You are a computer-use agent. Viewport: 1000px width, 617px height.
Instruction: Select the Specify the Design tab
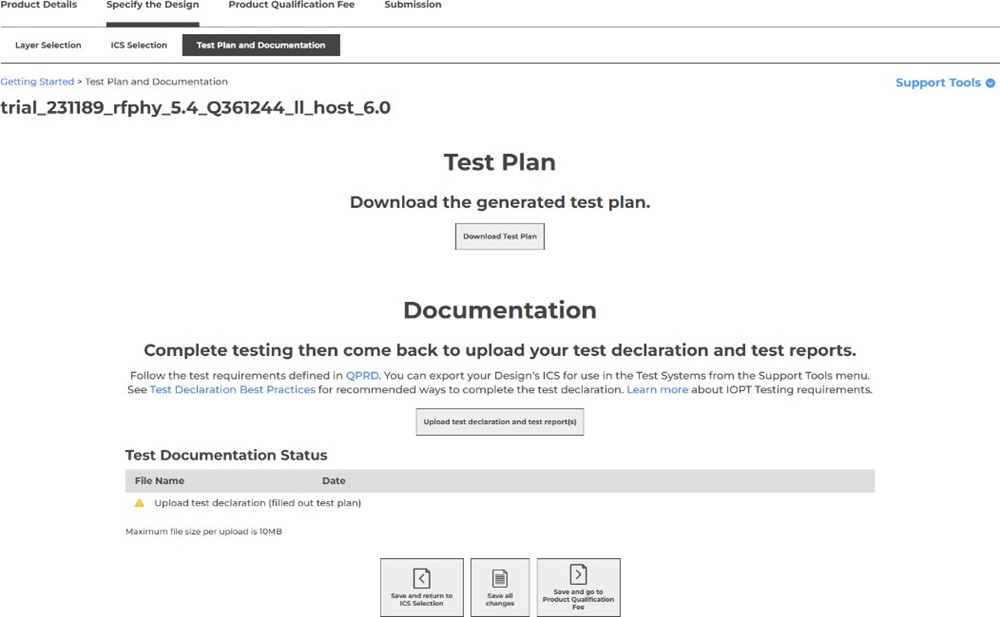[152, 5]
